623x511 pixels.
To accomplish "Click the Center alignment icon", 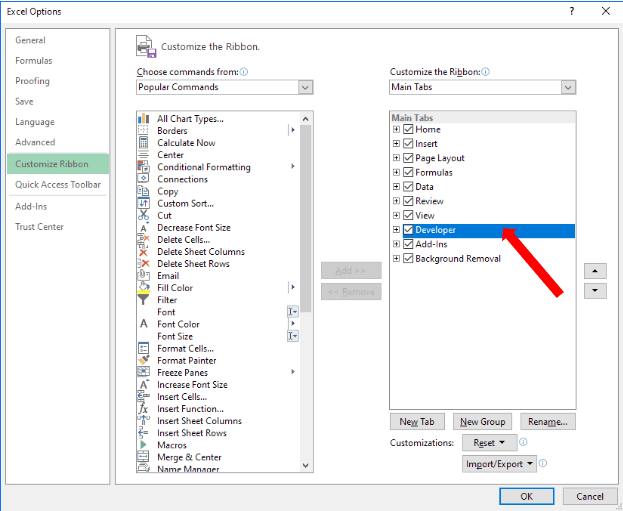I will 143,155.
